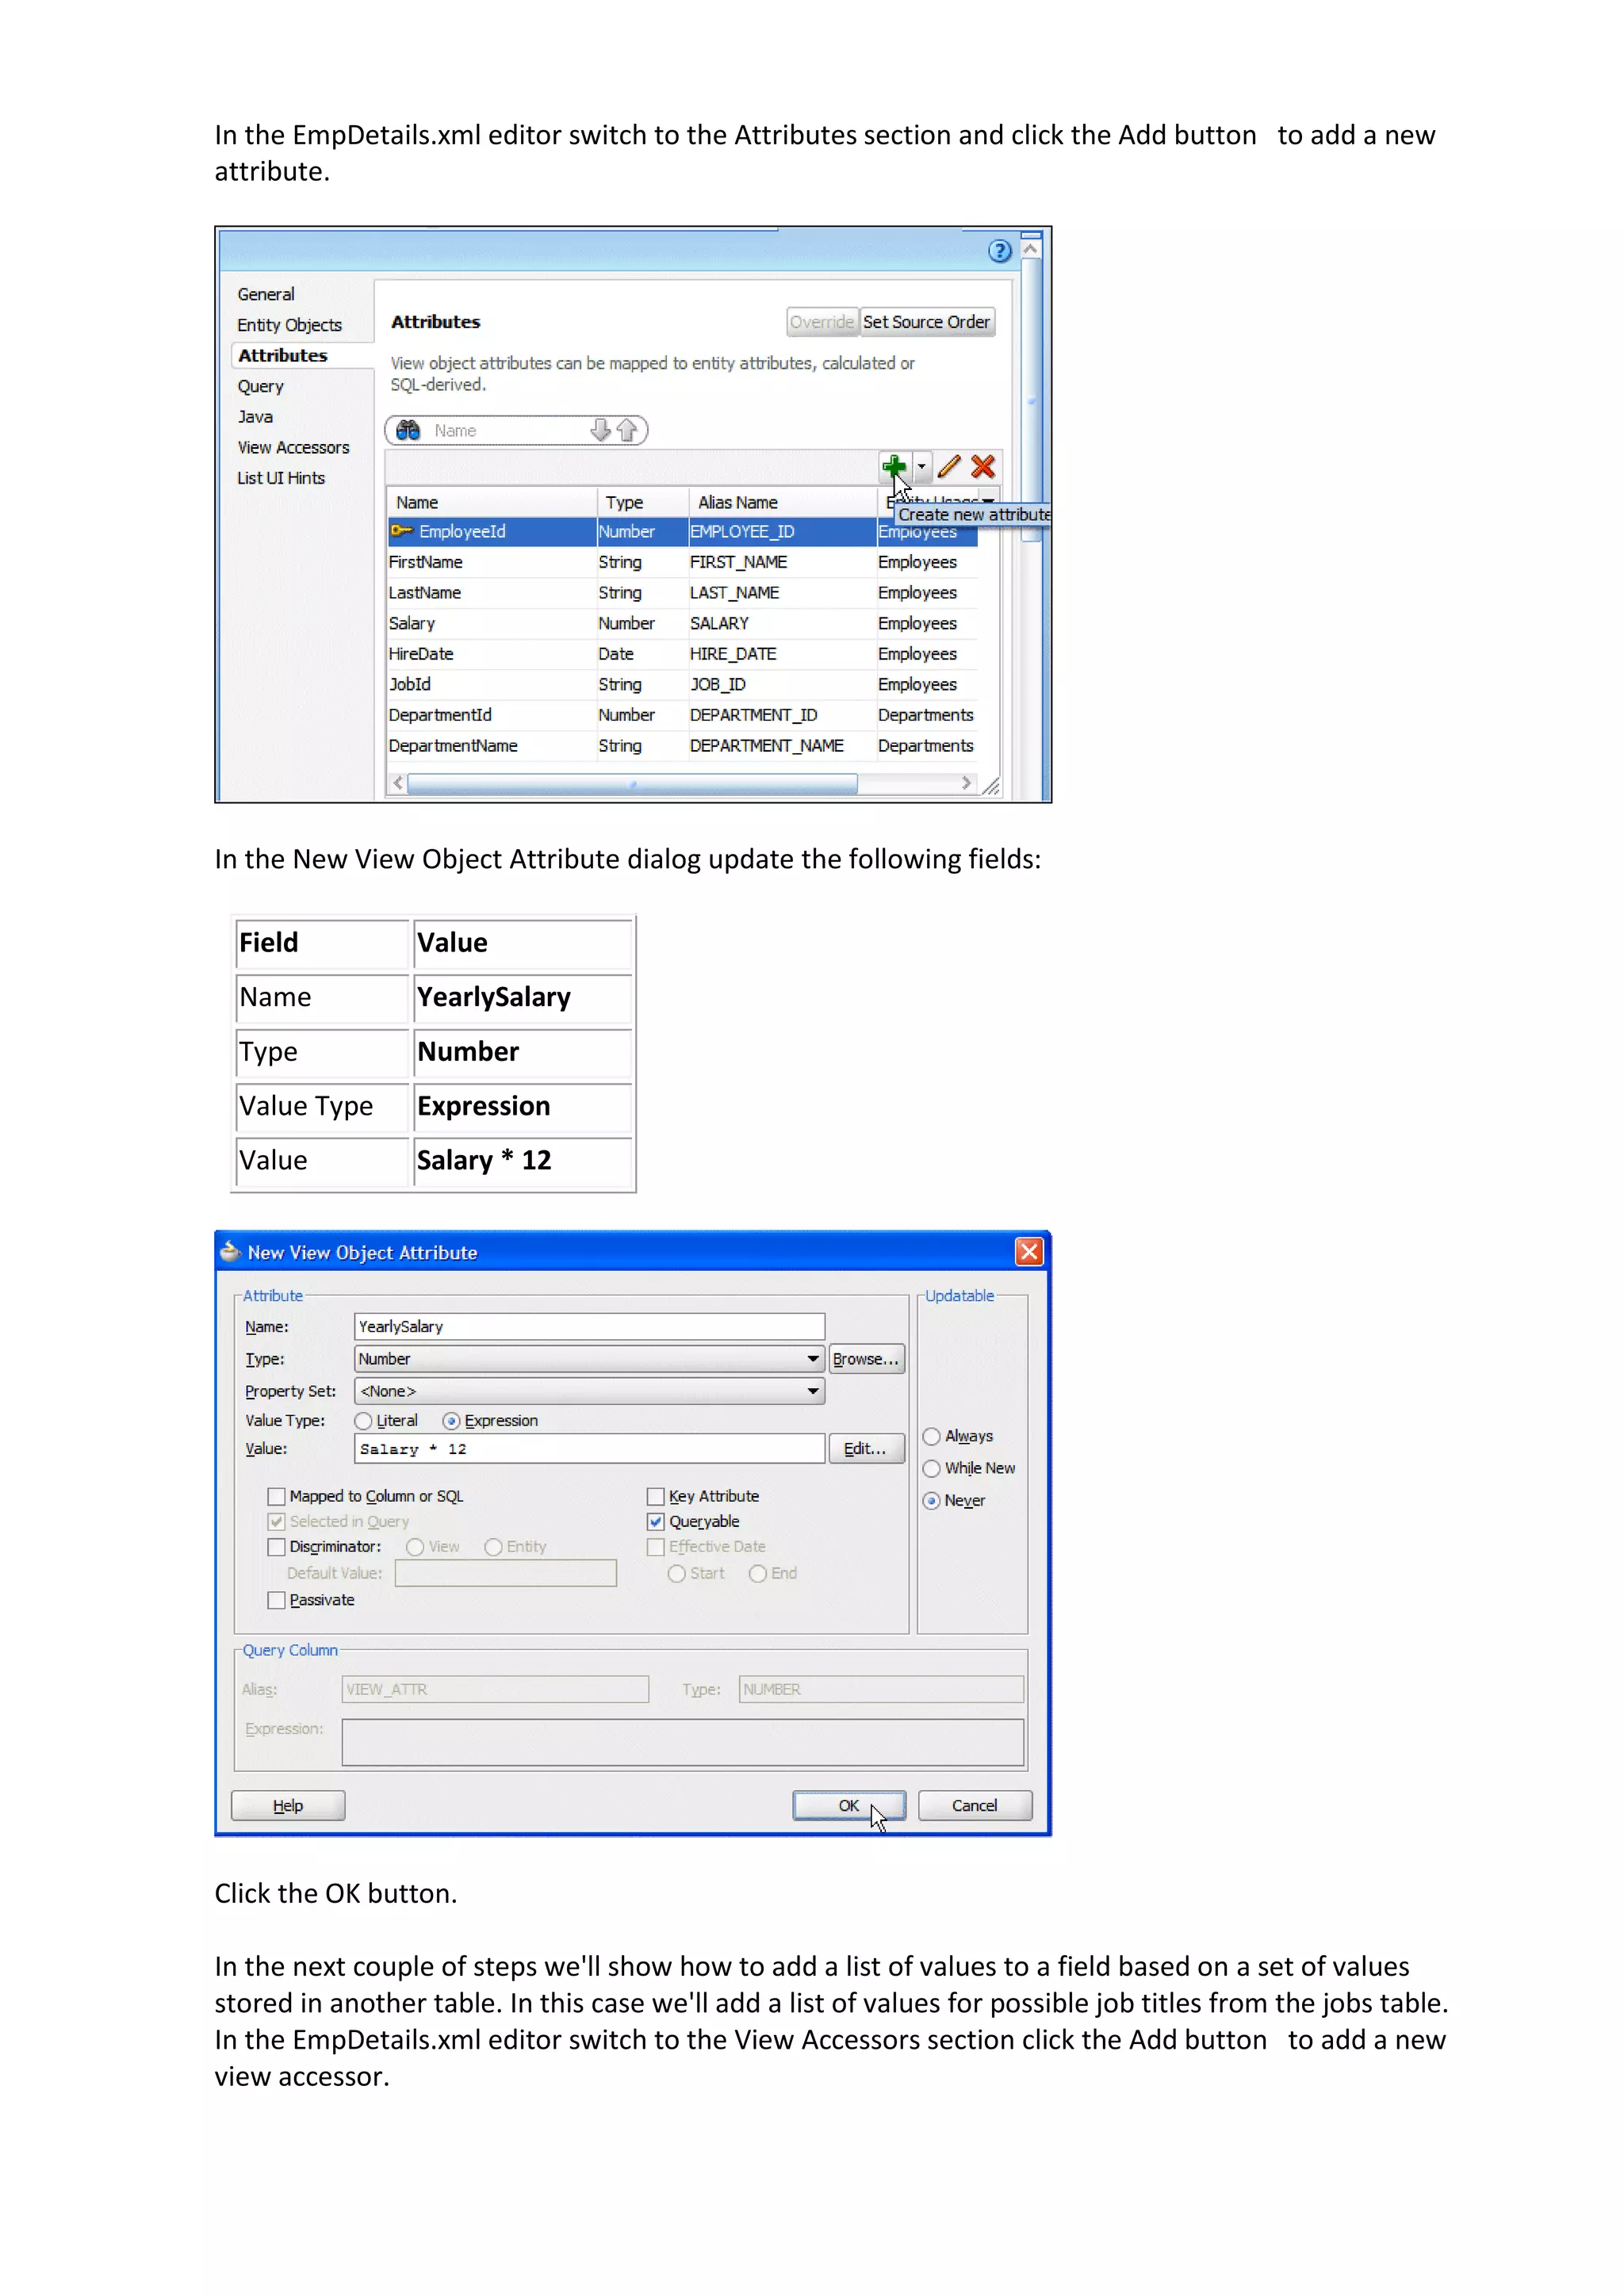Click the Browse... button
The width and height of the screenshot is (1624, 2296).
coord(866,1359)
